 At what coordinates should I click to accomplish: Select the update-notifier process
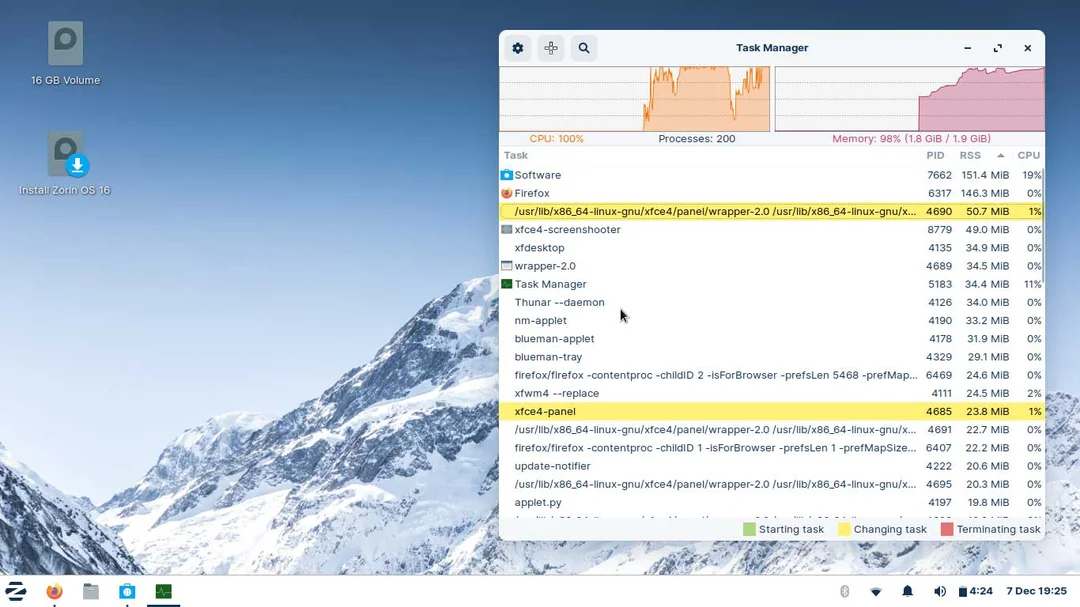click(x=771, y=466)
